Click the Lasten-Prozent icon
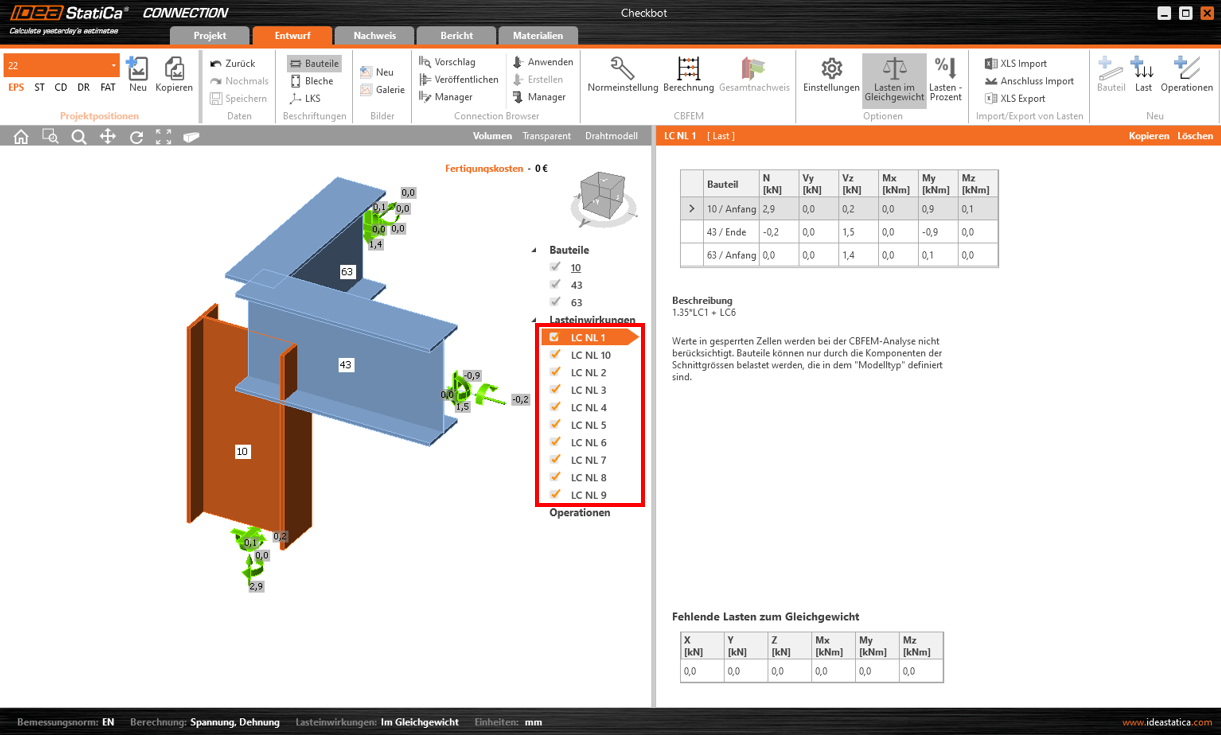Image resolution: width=1221 pixels, height=735 pixels. pos(945,69)
